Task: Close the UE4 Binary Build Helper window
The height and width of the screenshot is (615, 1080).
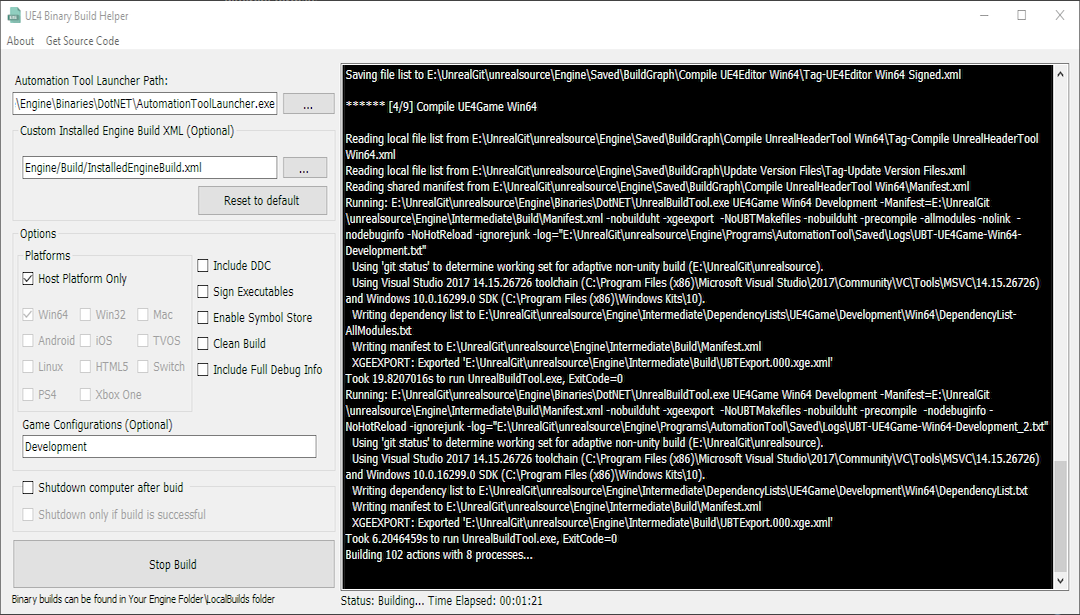Action: click(x=1060, y=16)
